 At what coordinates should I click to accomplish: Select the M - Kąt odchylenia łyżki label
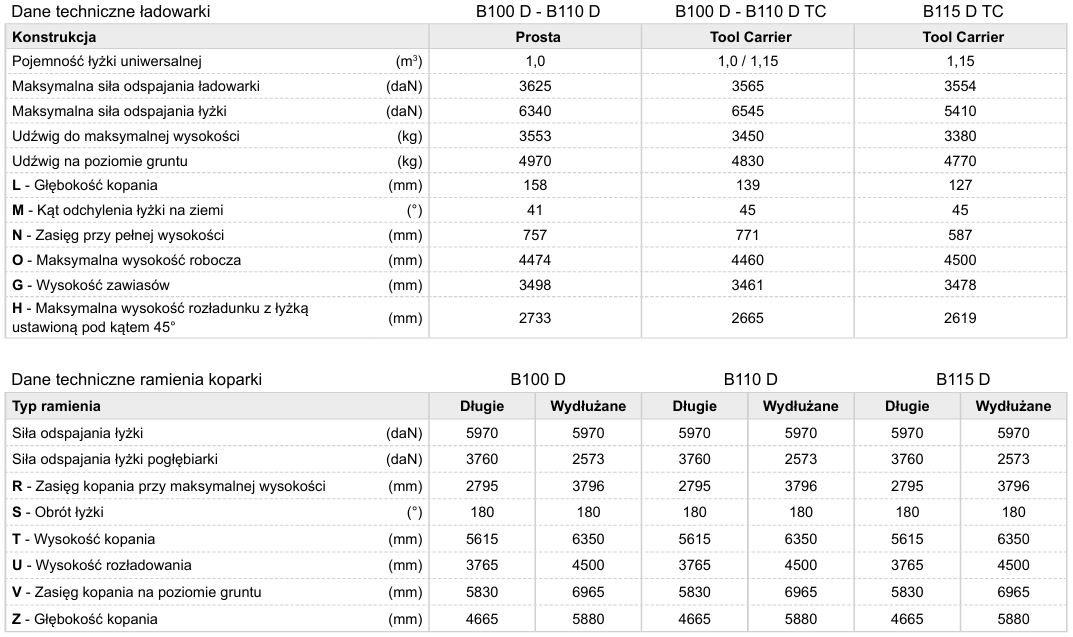tap(118, 210)
